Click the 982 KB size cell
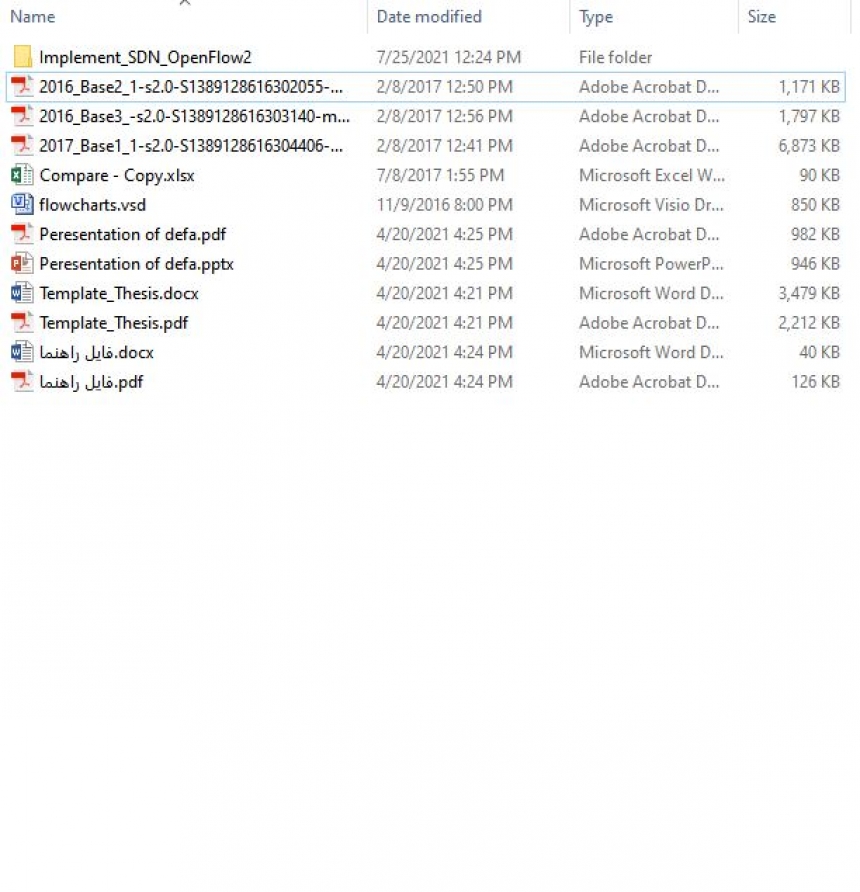 815,234
